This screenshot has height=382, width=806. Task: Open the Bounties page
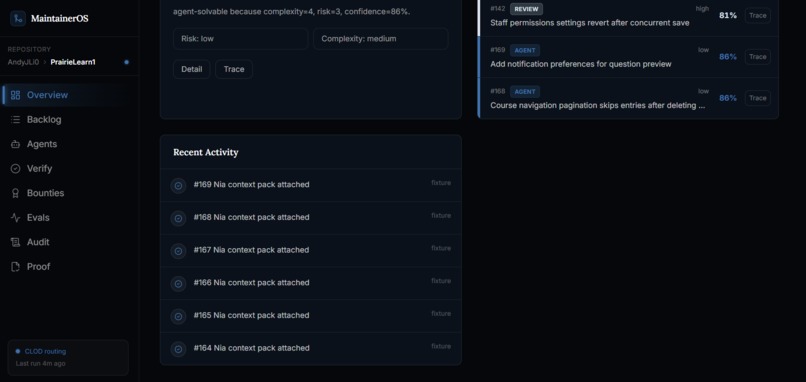click(x=68, y=193)
